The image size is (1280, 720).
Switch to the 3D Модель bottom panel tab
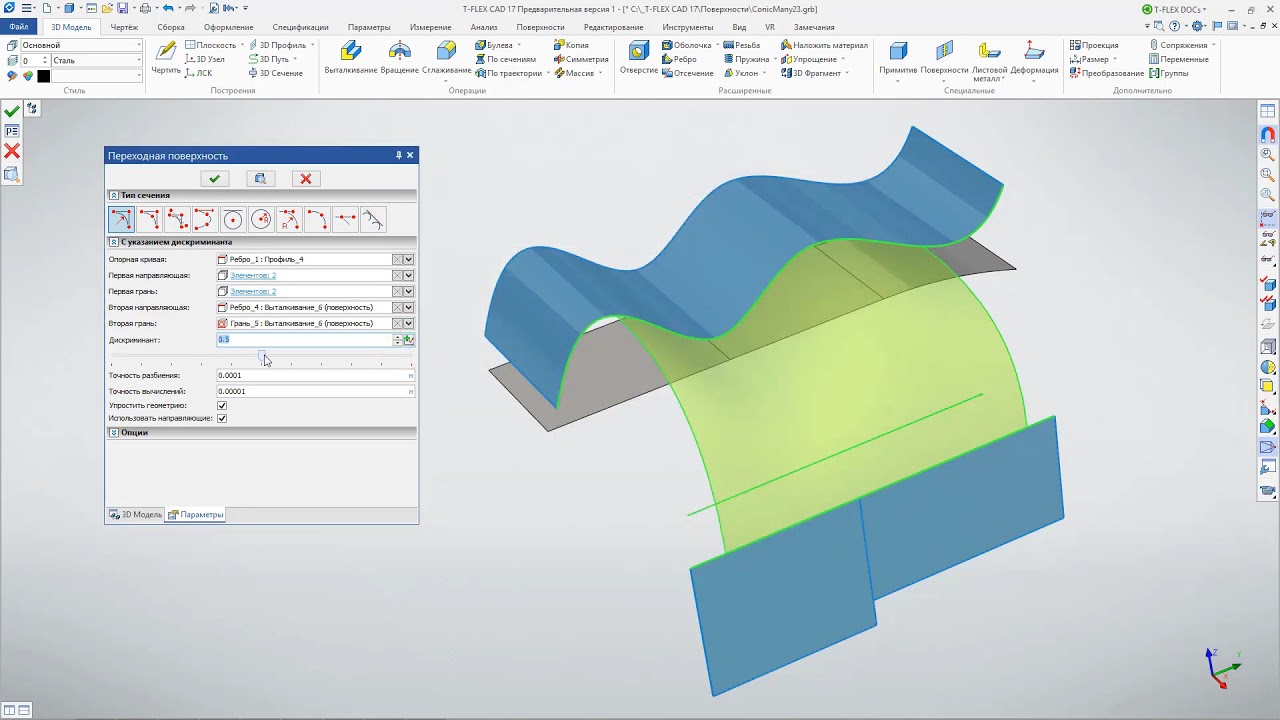[x=136, y=514]
